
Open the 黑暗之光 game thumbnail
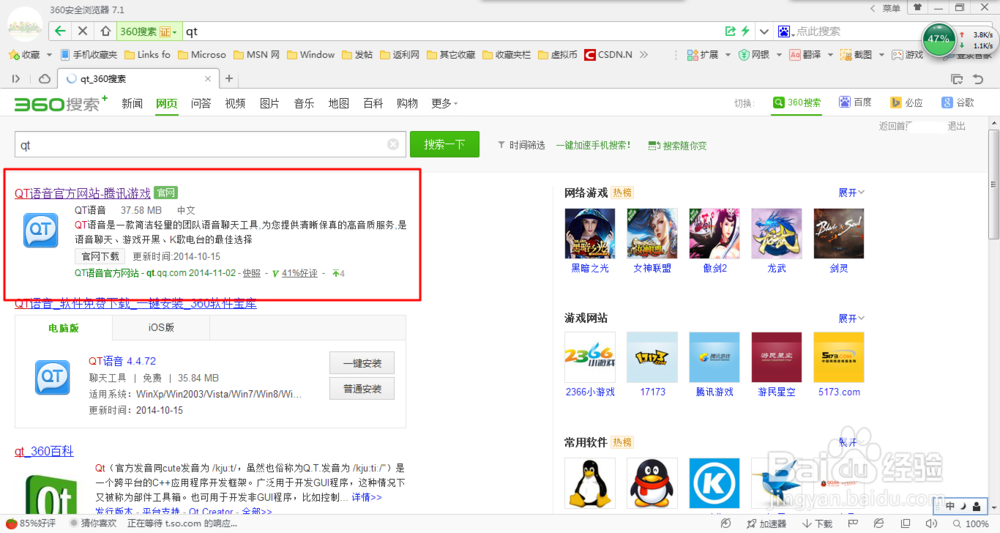[x=590, y=233]
